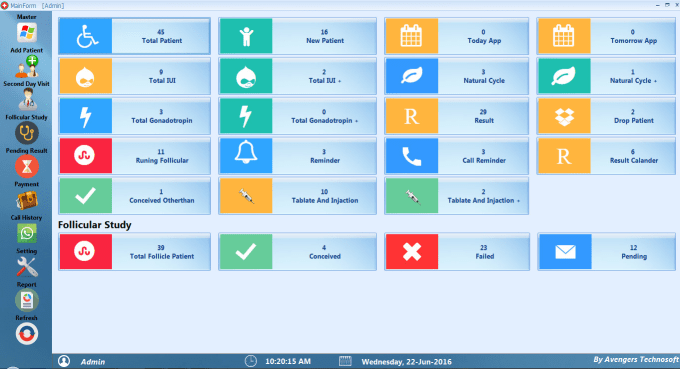Image resolution: width=680 pixels, height=369 pixels.
Task: Click the Add Patient sidebar icon
Action: point(26,66)
